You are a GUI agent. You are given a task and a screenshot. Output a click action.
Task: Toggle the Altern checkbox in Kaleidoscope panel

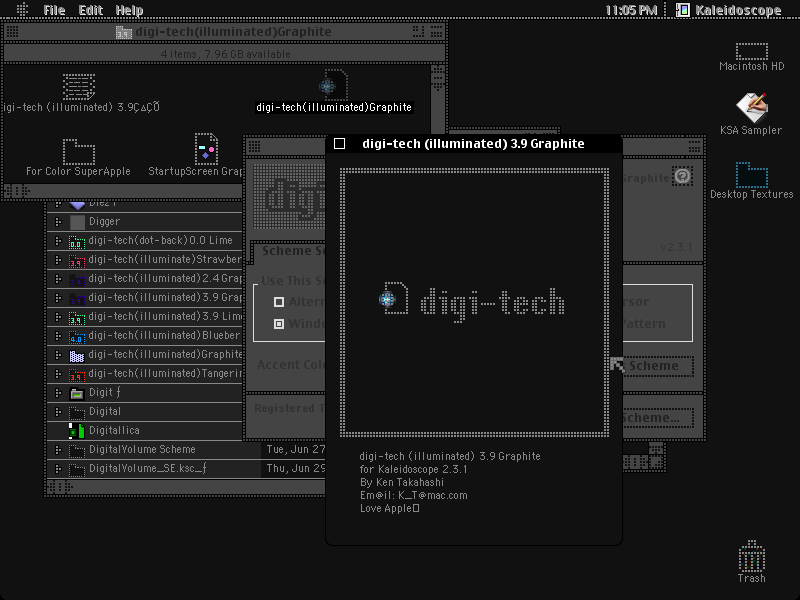click(x=279, y=302)
